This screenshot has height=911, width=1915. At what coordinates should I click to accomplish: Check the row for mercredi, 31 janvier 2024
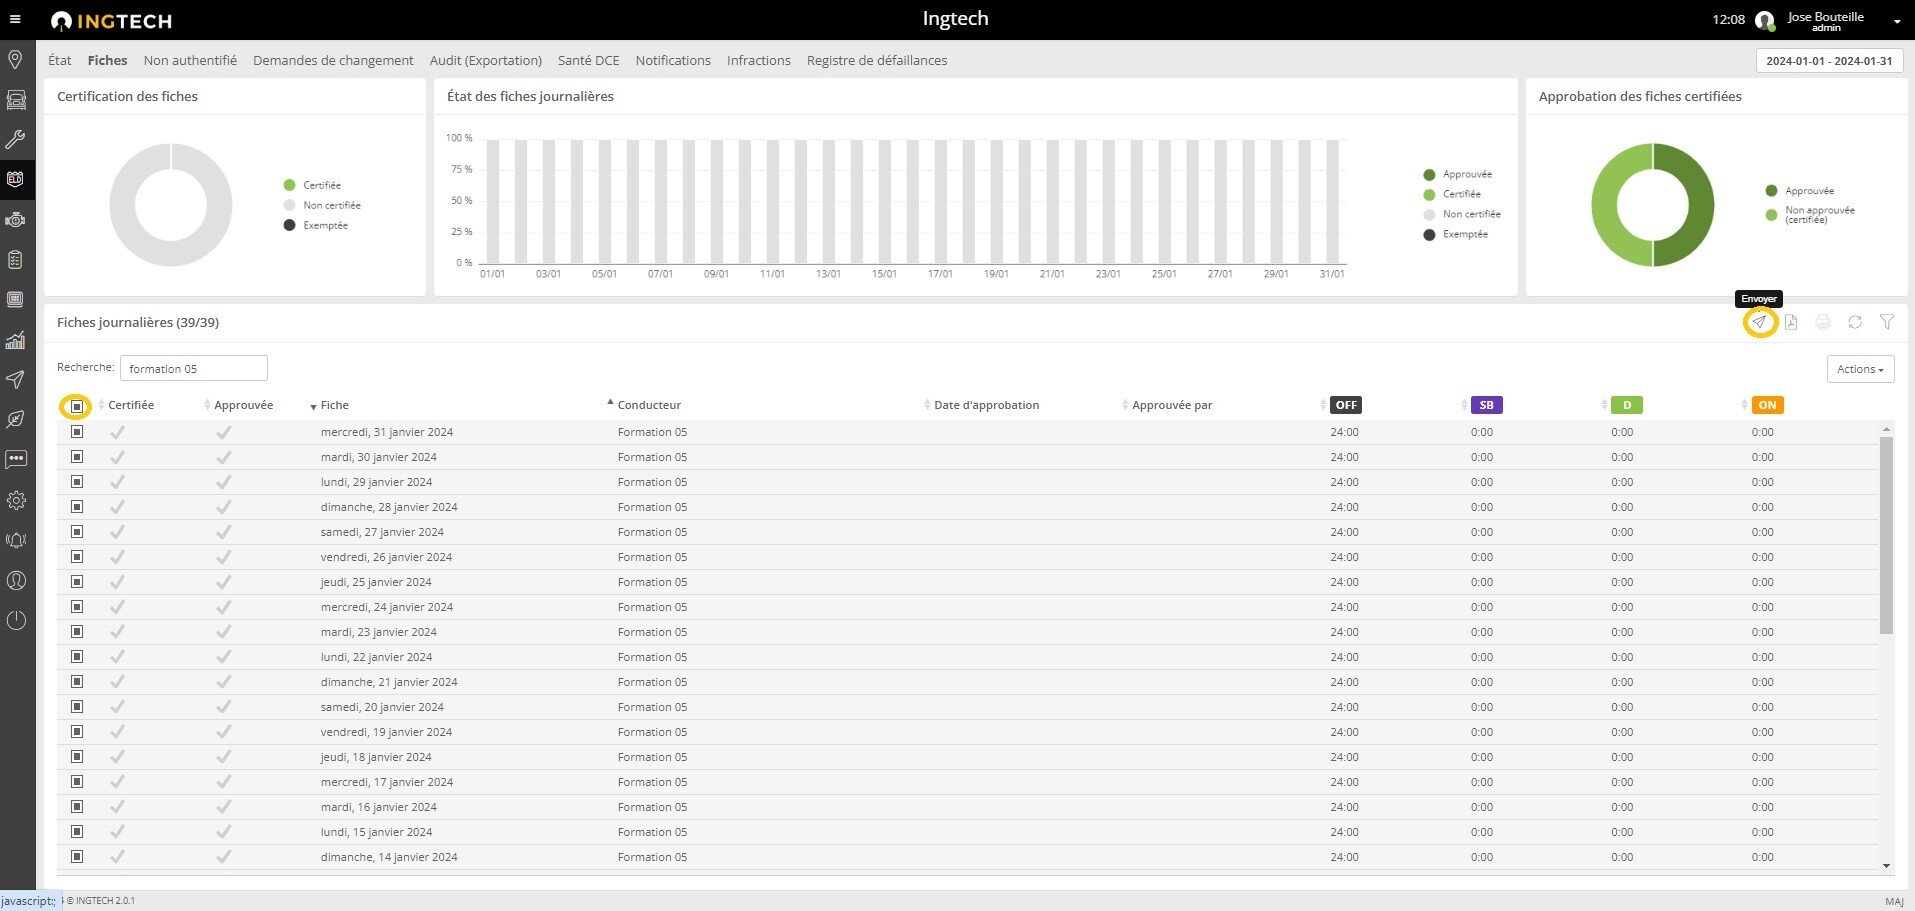[77, 432]
